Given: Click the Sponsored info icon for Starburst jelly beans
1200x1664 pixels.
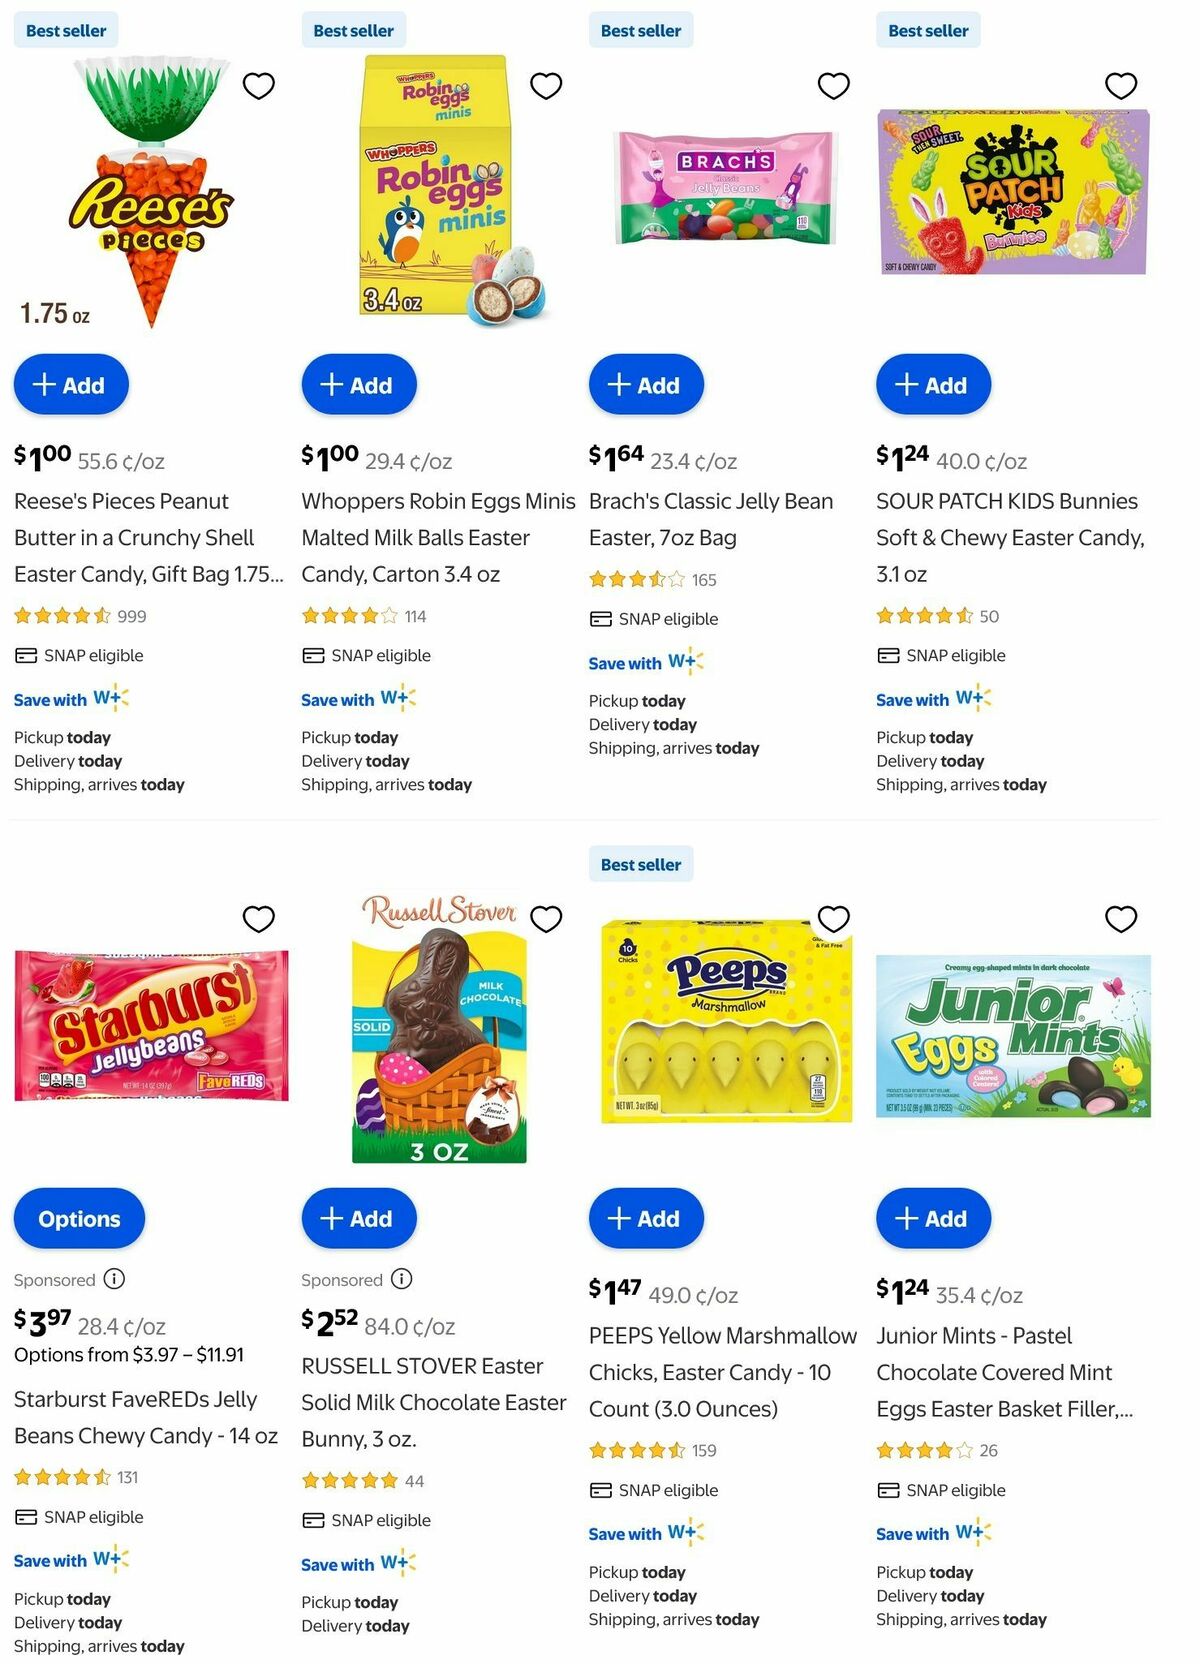Looking at the screenshot, I should 114,1279.
